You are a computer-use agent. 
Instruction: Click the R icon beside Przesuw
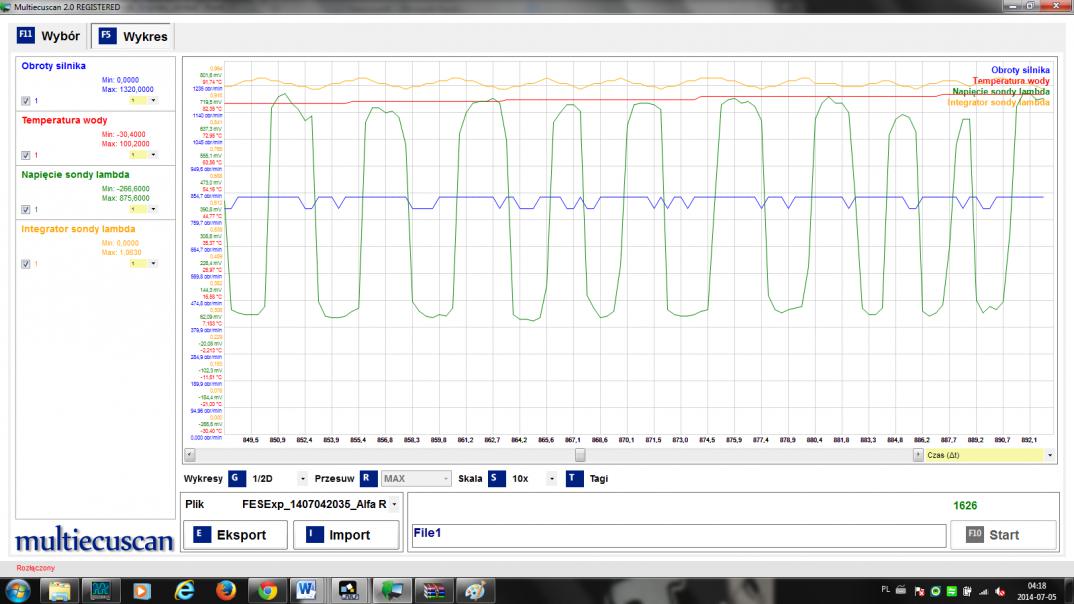click(x=368, y=479)
